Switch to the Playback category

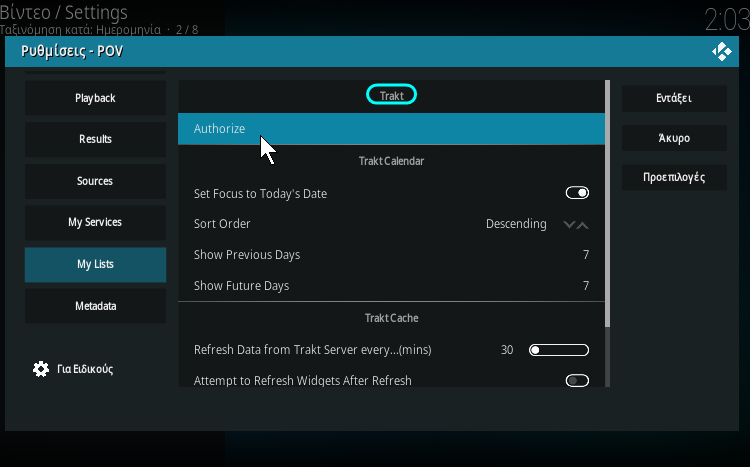tap(95, 98)
